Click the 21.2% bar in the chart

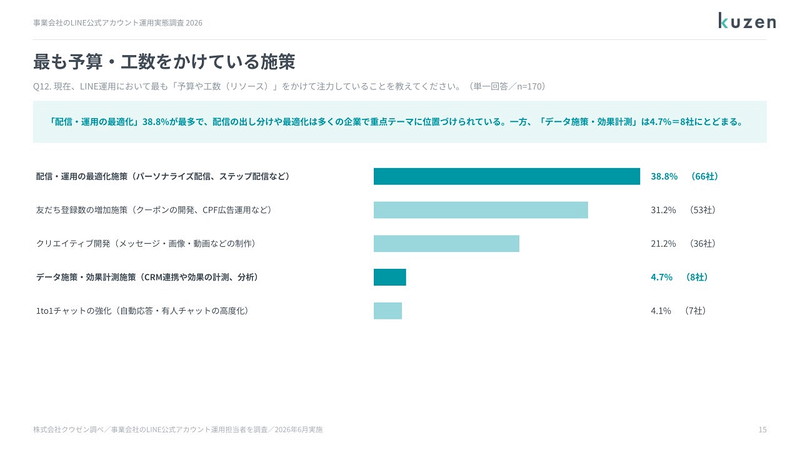(x=446, y=243)
